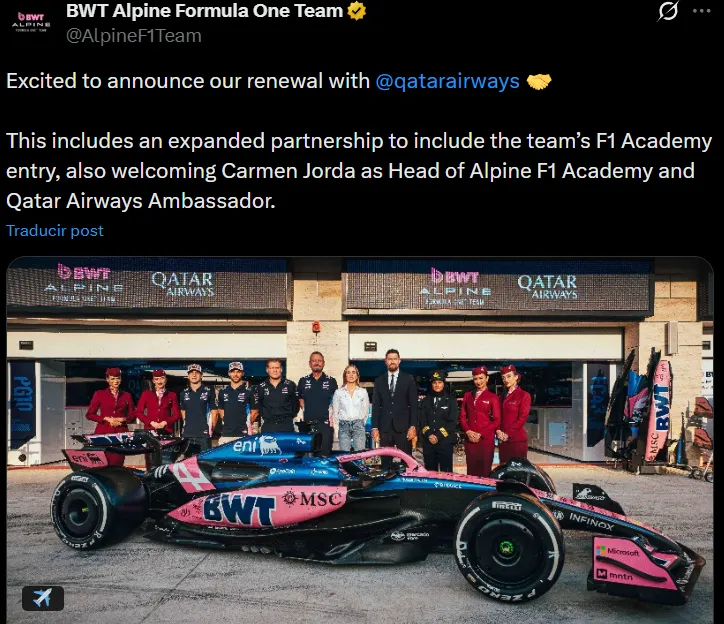Open the three-dot more options menu

pyautogui.click(x=701, y=11)
